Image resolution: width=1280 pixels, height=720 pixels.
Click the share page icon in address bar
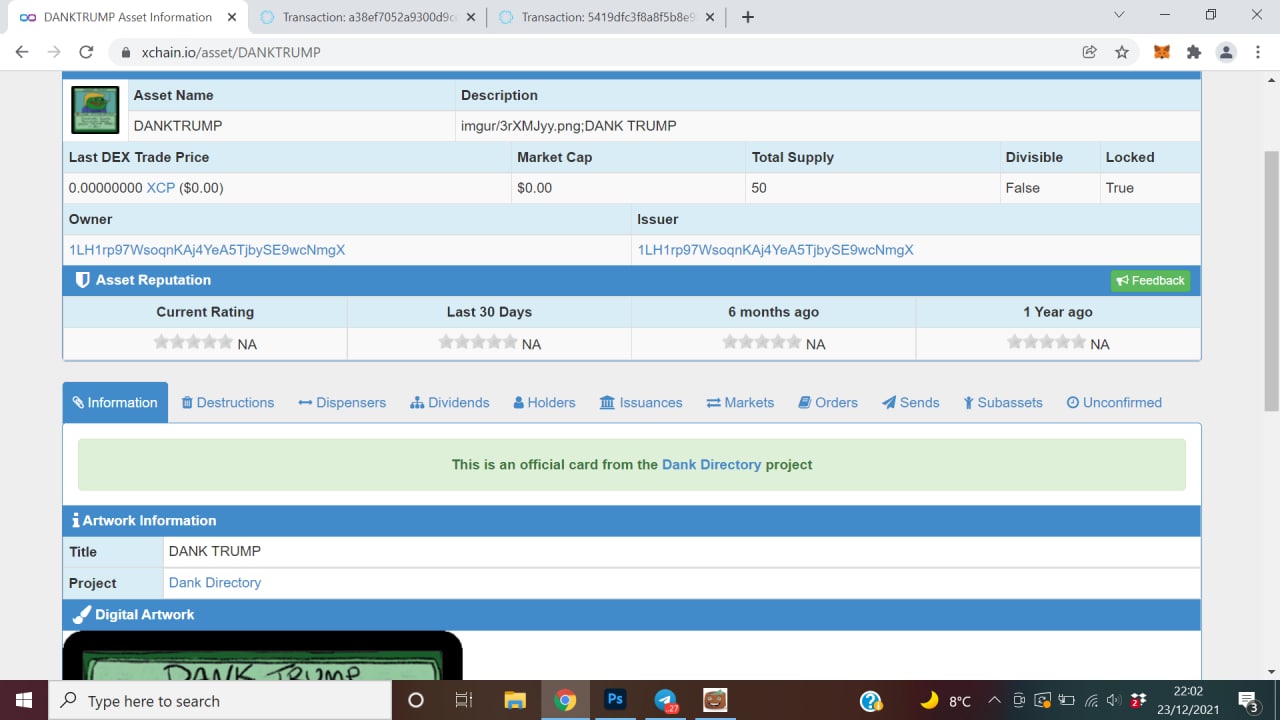(1090, 52)
